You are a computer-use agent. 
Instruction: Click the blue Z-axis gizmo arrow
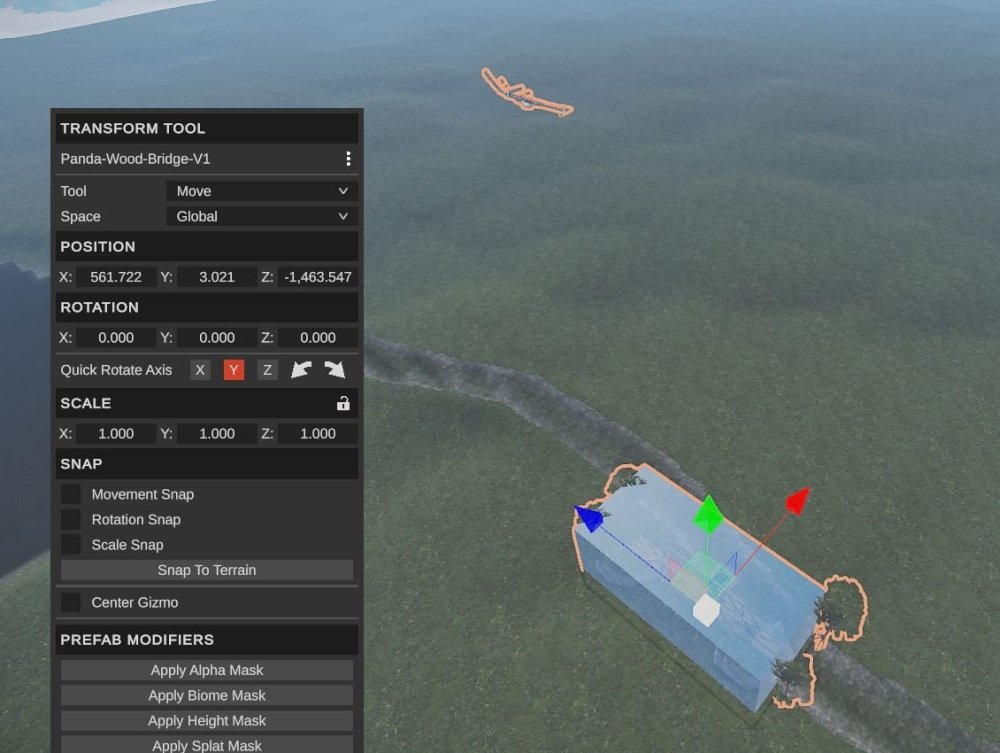[x=590, y=518]
